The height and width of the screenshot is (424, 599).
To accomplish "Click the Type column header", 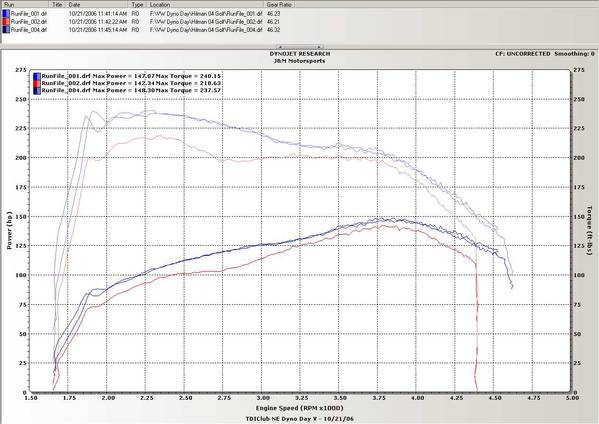I will coord(138,5).
